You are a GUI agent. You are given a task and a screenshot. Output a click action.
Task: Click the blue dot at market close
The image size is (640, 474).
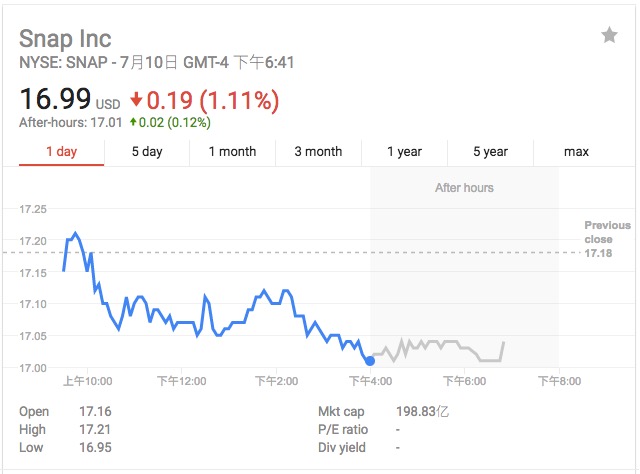point(370,360)
